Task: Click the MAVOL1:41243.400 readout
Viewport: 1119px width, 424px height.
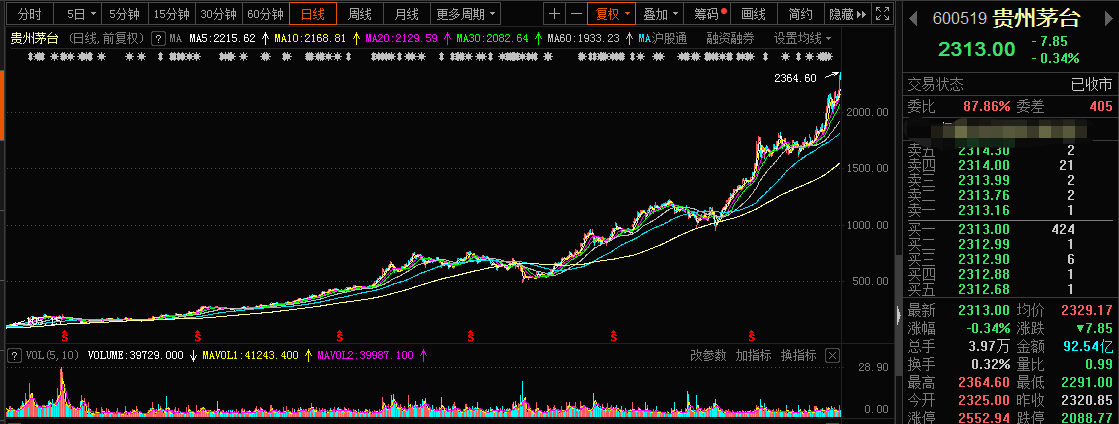Action: [250, 355]
